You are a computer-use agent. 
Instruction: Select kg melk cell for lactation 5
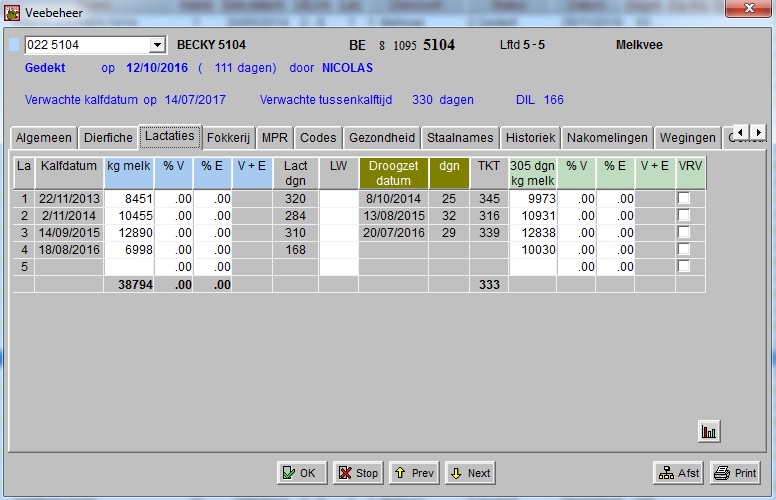pyautogui.click(x=128, y=267)
